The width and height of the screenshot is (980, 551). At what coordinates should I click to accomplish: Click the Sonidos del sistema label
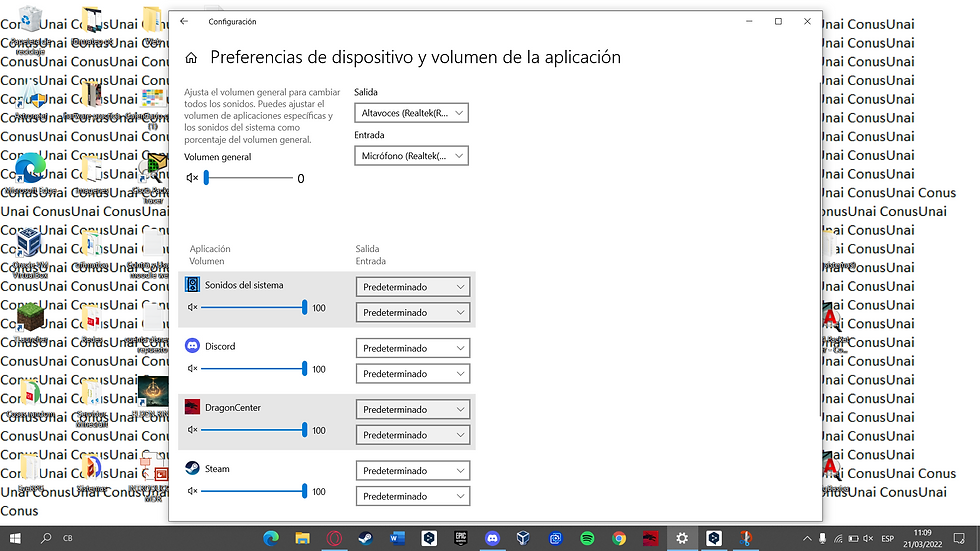coord(244,285)
